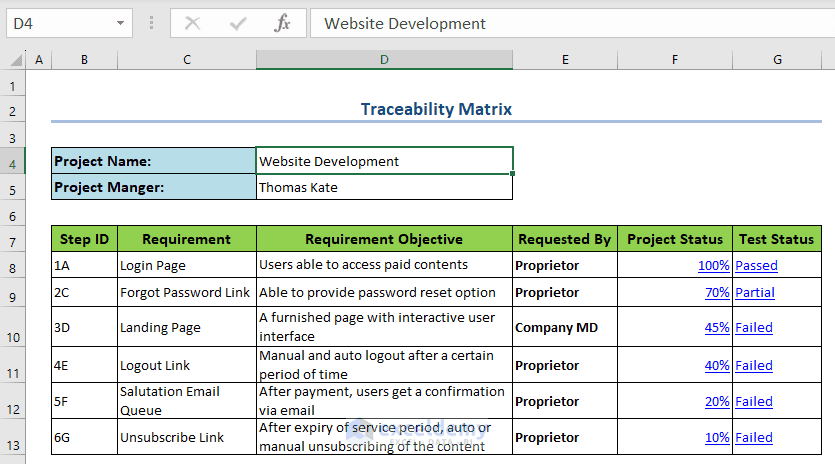The width and height of the screenshot is (835, 464).
Task: Select the Salutation Email Queue cell
Action: pyautogui.click(x=187, y=401)
